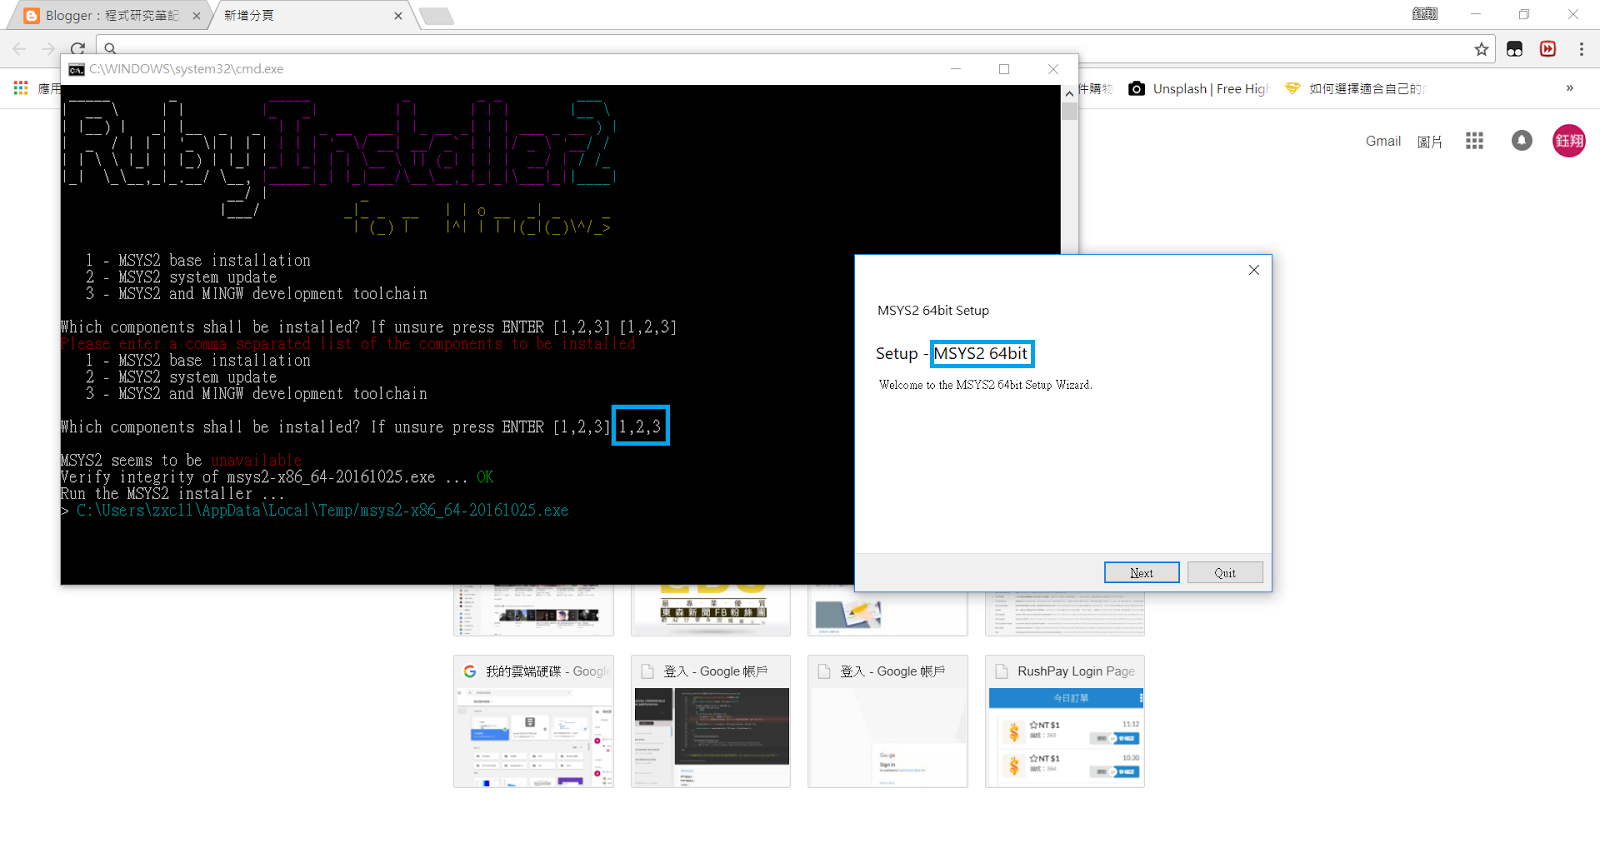Reload the page in Chrome

coord(78,48)
